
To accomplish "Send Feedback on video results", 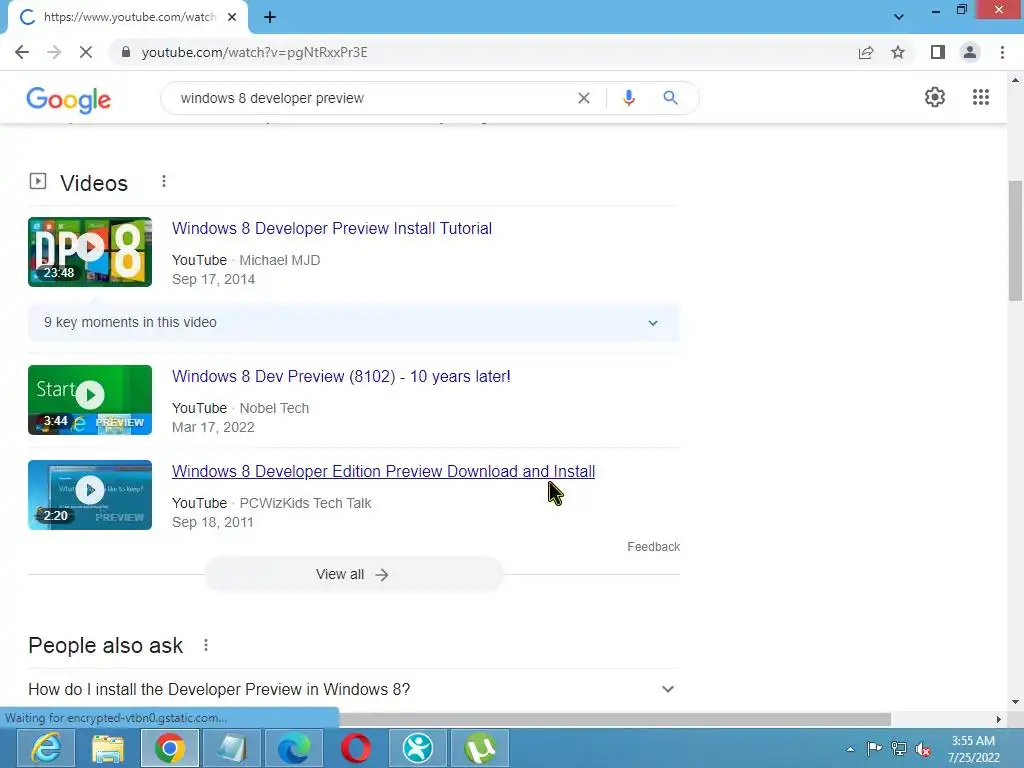I will (x=653, y=547).
